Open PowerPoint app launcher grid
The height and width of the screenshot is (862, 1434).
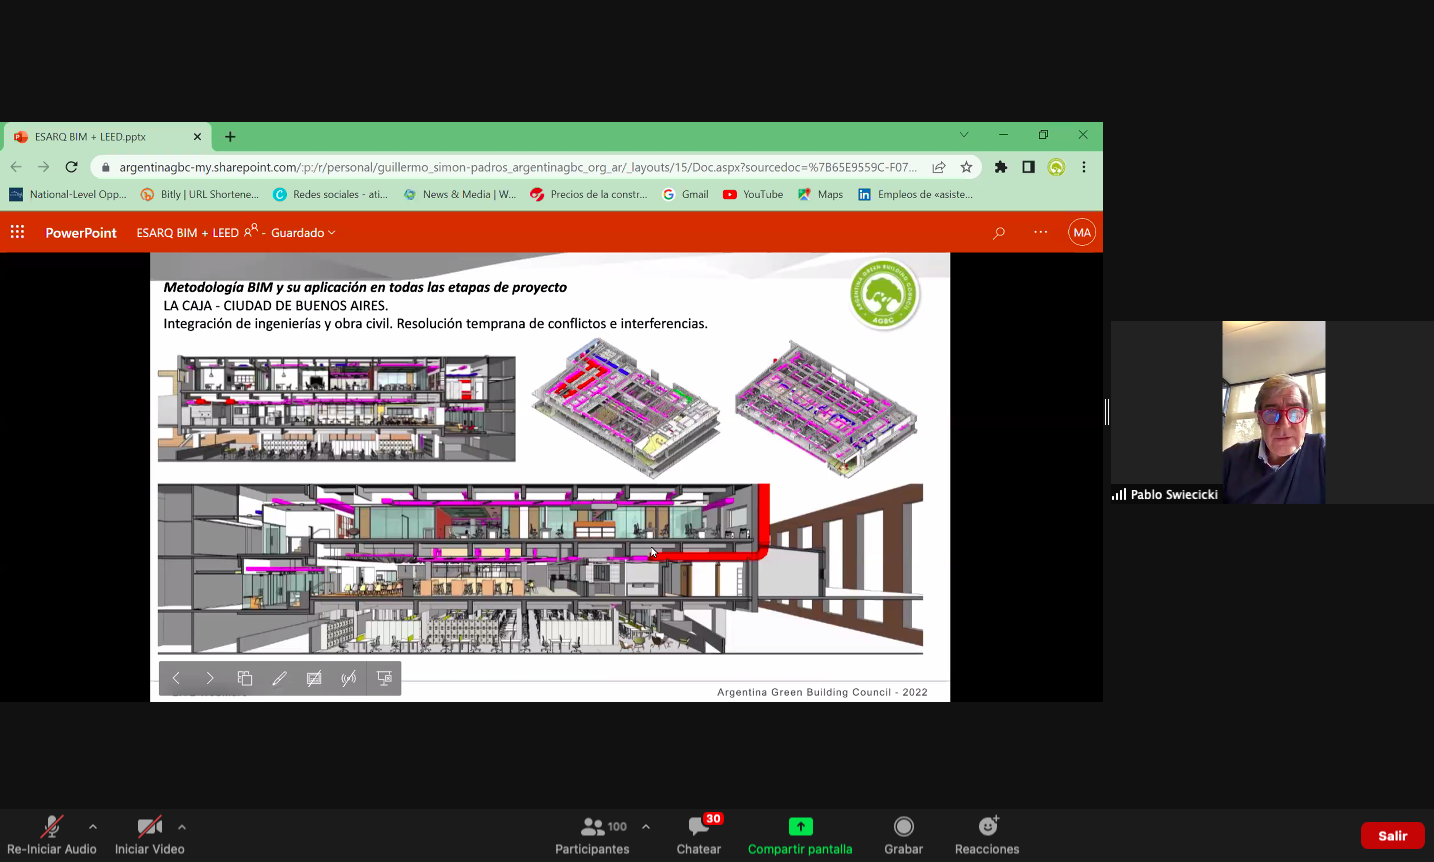(x=17, y=232)
